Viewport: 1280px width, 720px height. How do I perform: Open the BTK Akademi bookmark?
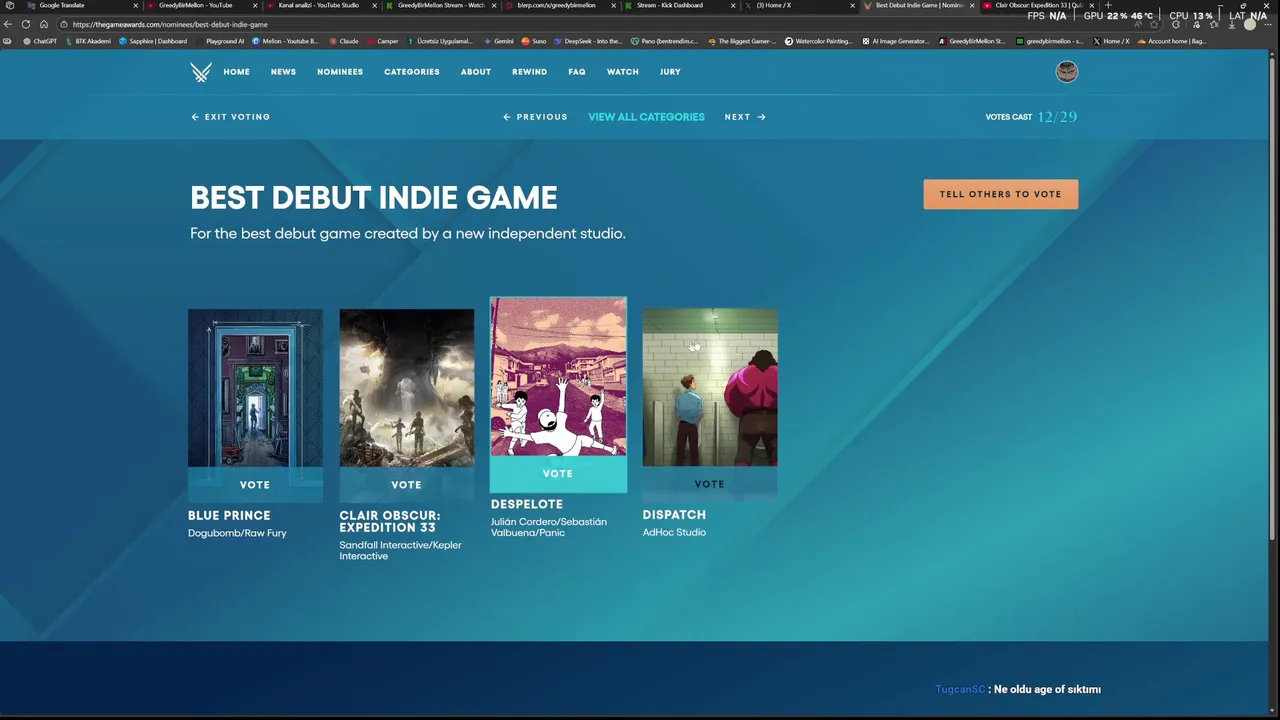pos(87,41)
